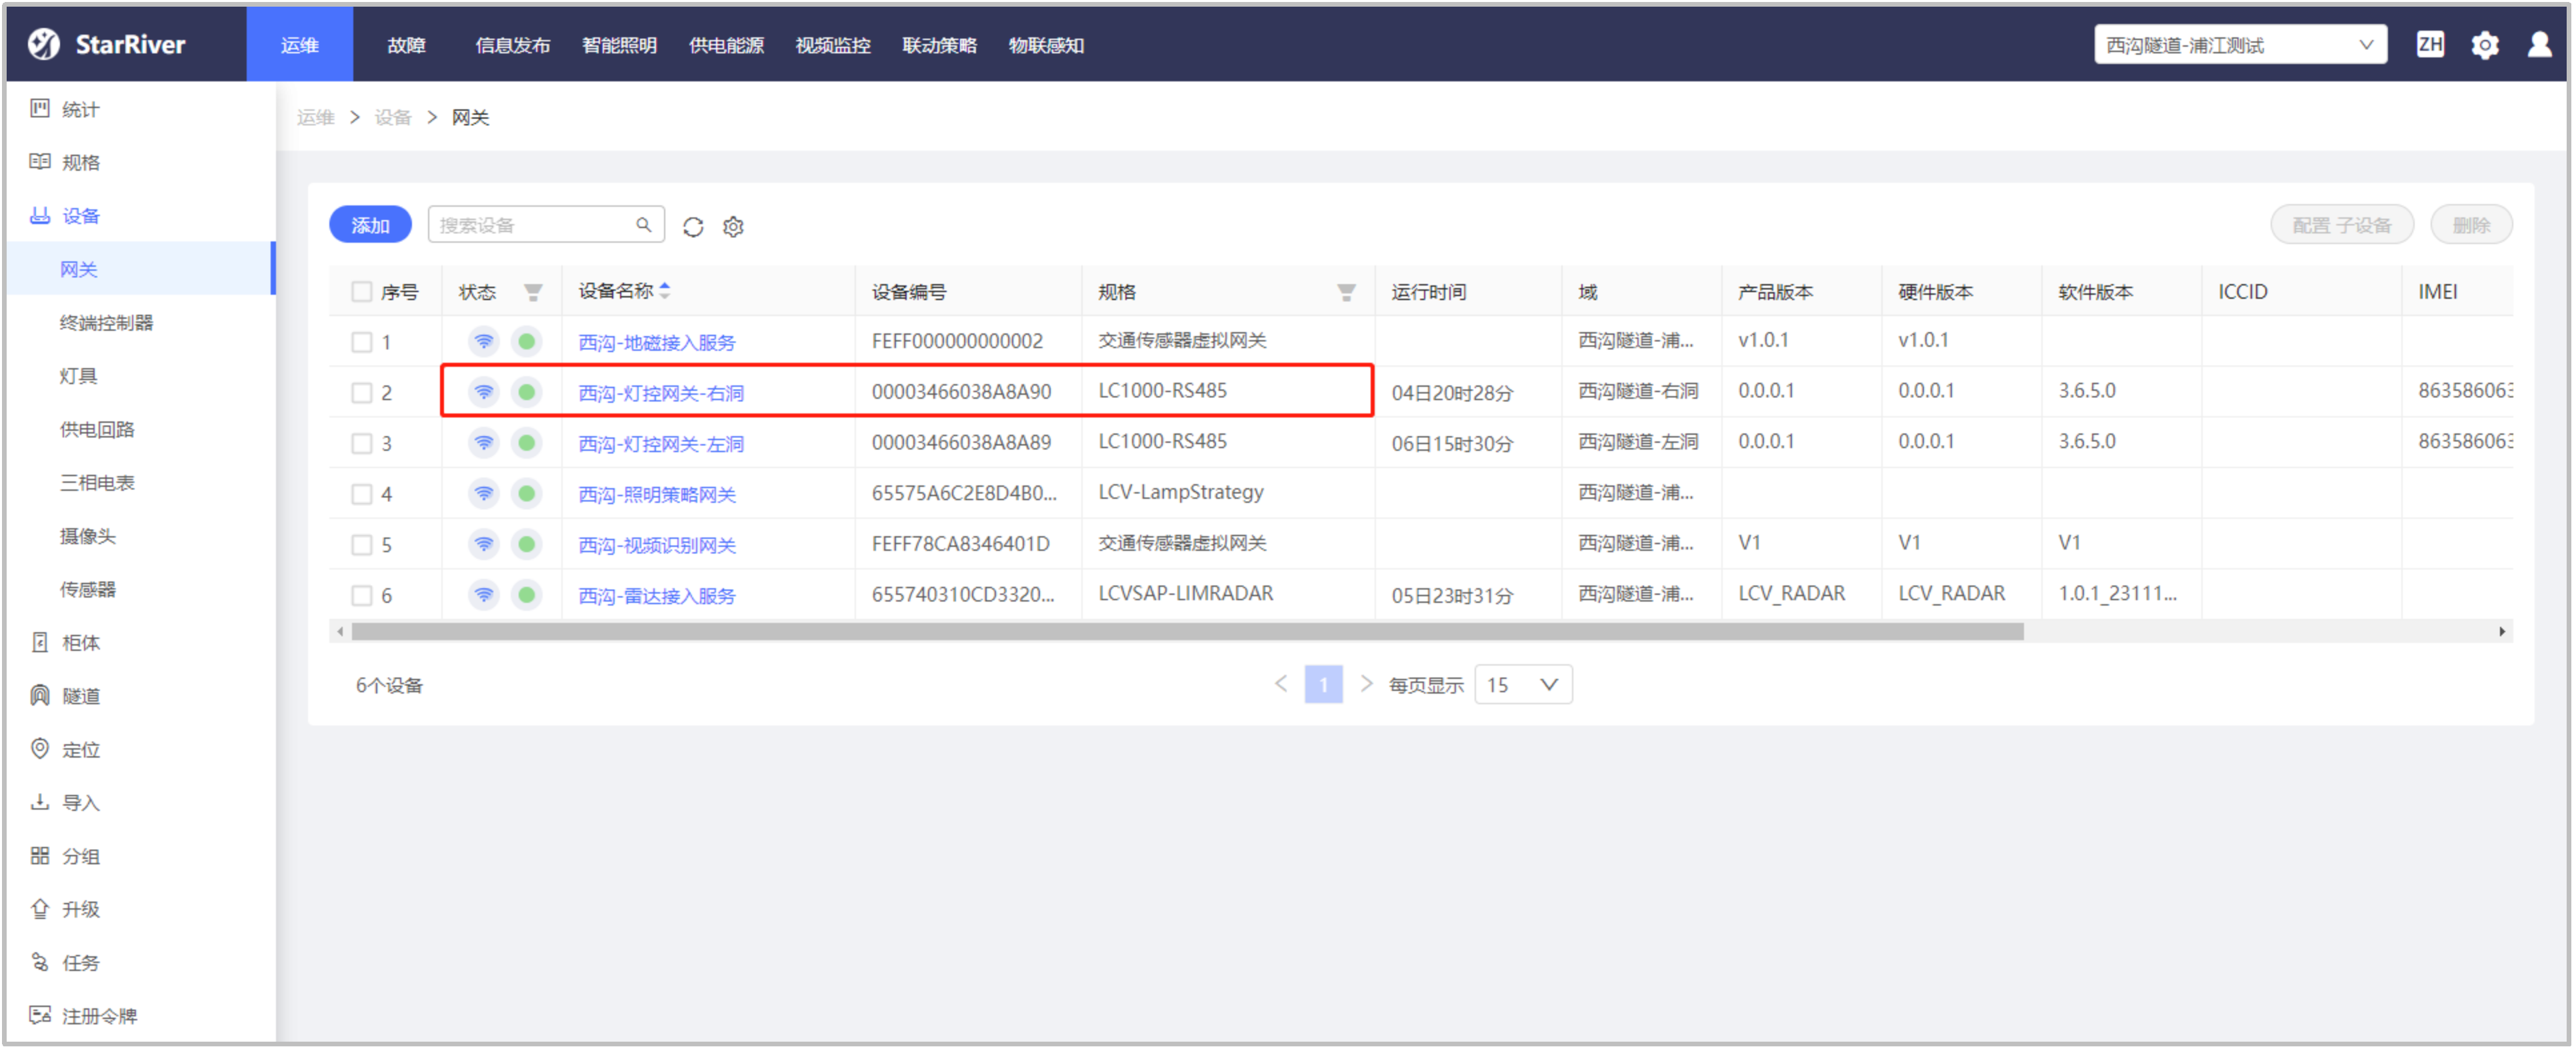This screenshot has height=1047, width=2576.
Task: Click the 删除 button
Action: tap(2471, 225)
